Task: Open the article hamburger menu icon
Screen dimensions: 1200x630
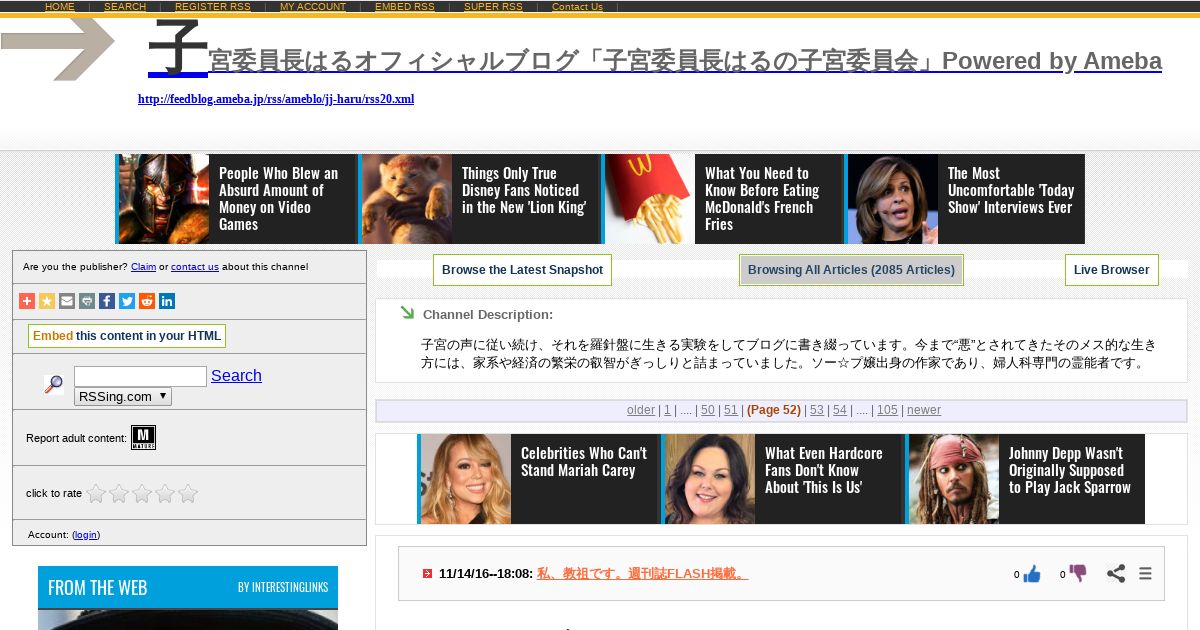Action: pos(1146,574)
